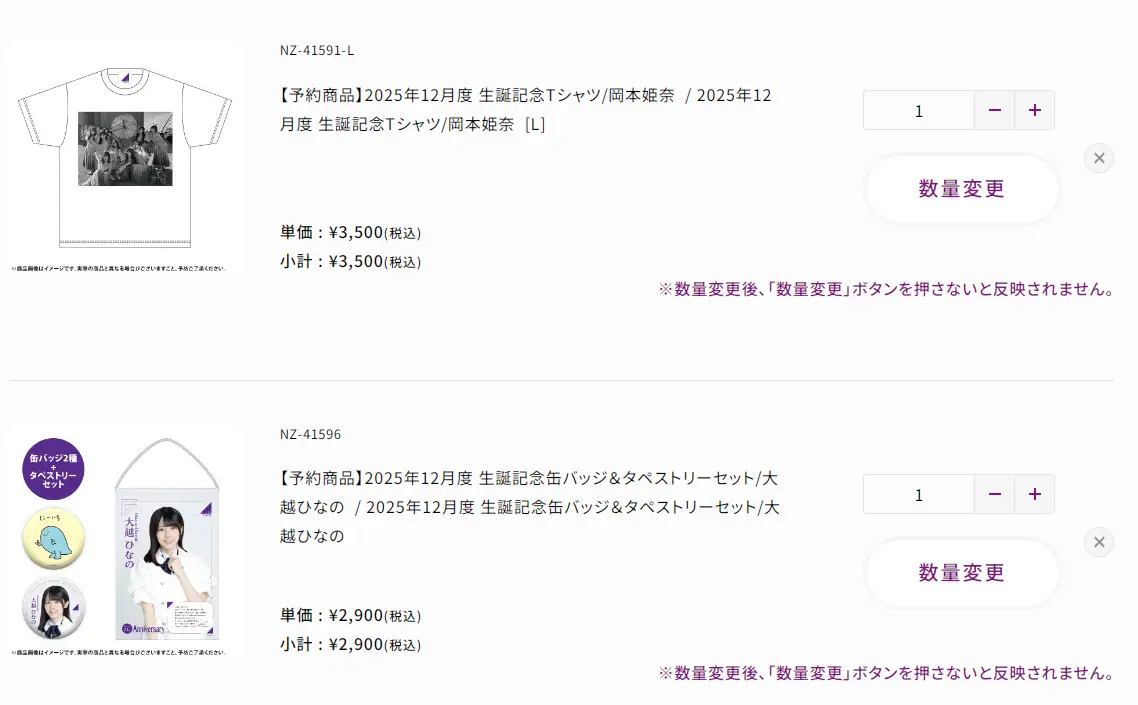Click plus for the 大越ひなの tapestry set
1138x705 pixels.
pos(1034,494)
